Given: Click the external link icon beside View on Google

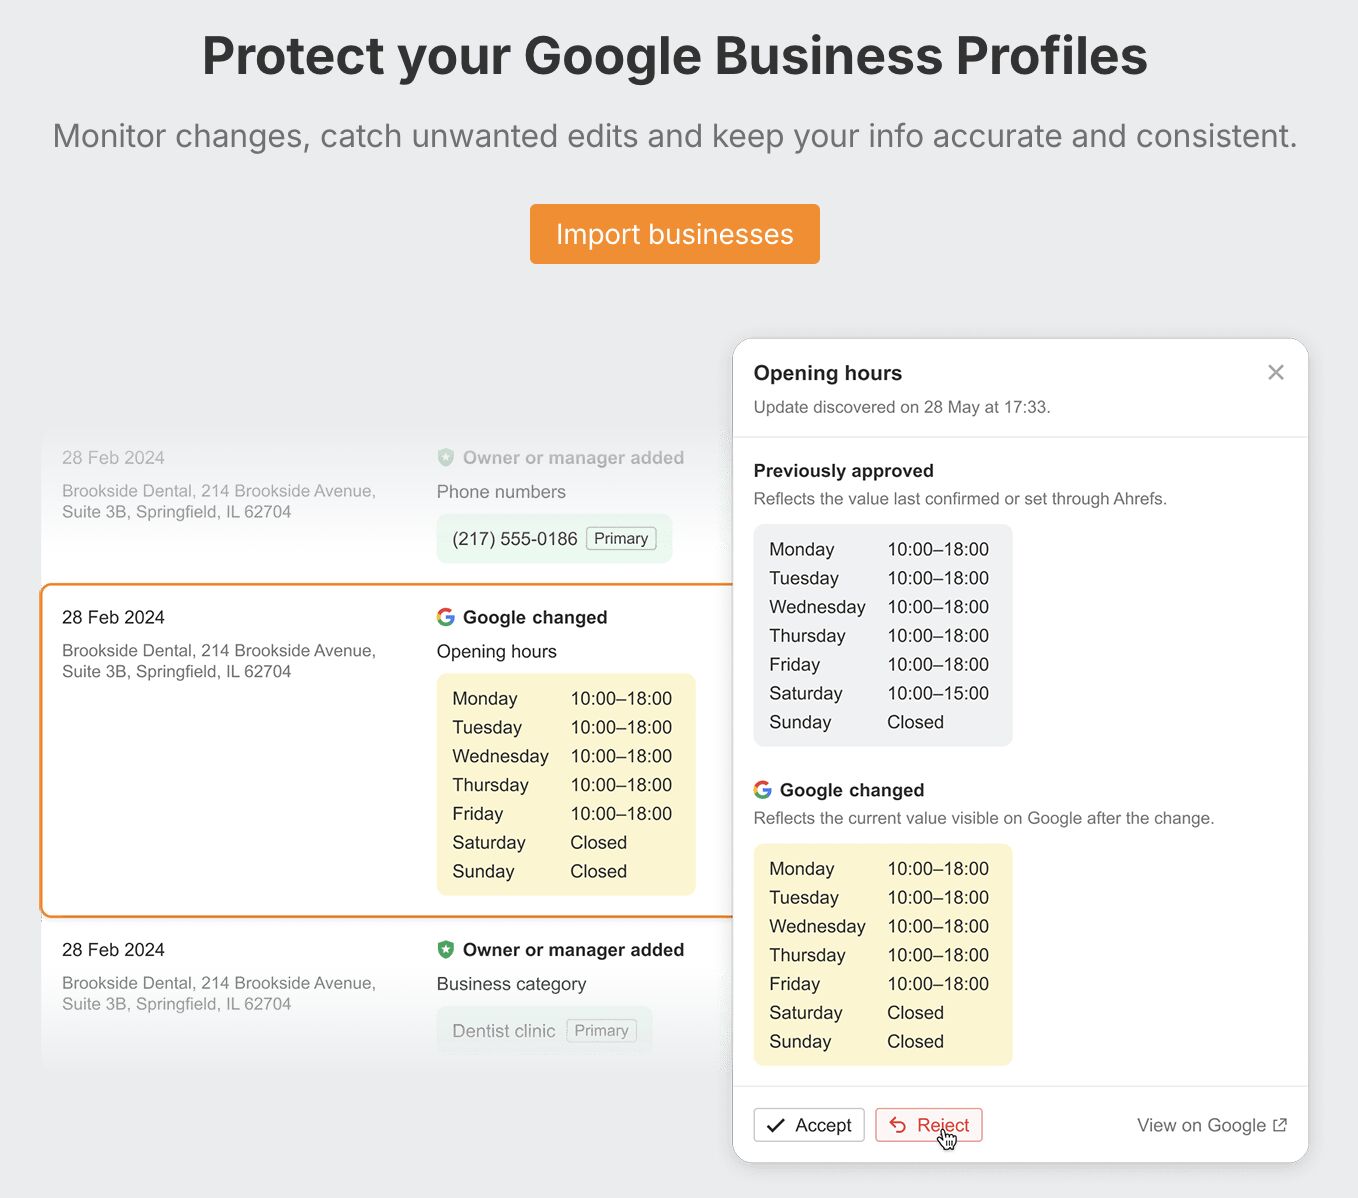Looking at the screenshot, I should point(1280,1125).
